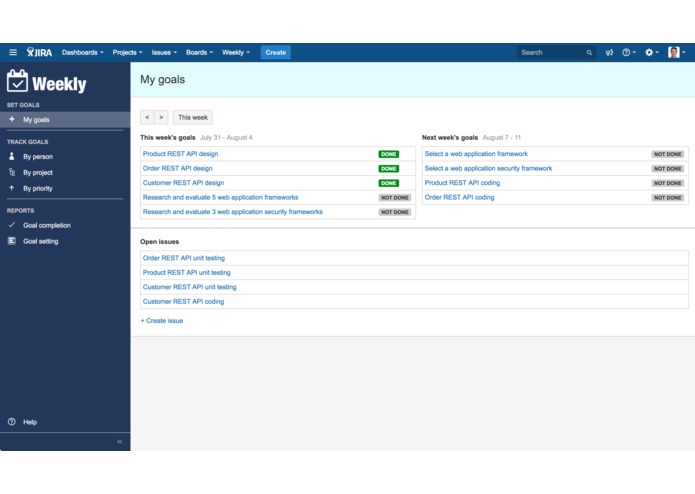The width and height of the screenshot is (695, 494).
Task: Open Help in the sidebar
Action: [x=30, y=422]
